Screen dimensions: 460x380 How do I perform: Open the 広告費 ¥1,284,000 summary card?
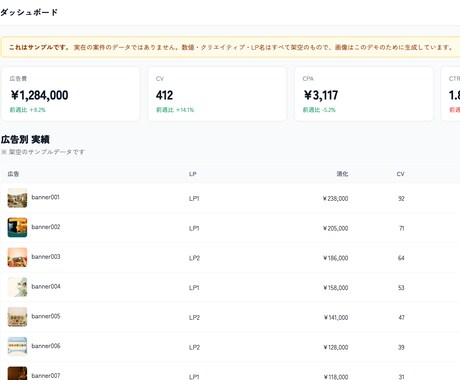pyautogui.click(x=71, y=94)
